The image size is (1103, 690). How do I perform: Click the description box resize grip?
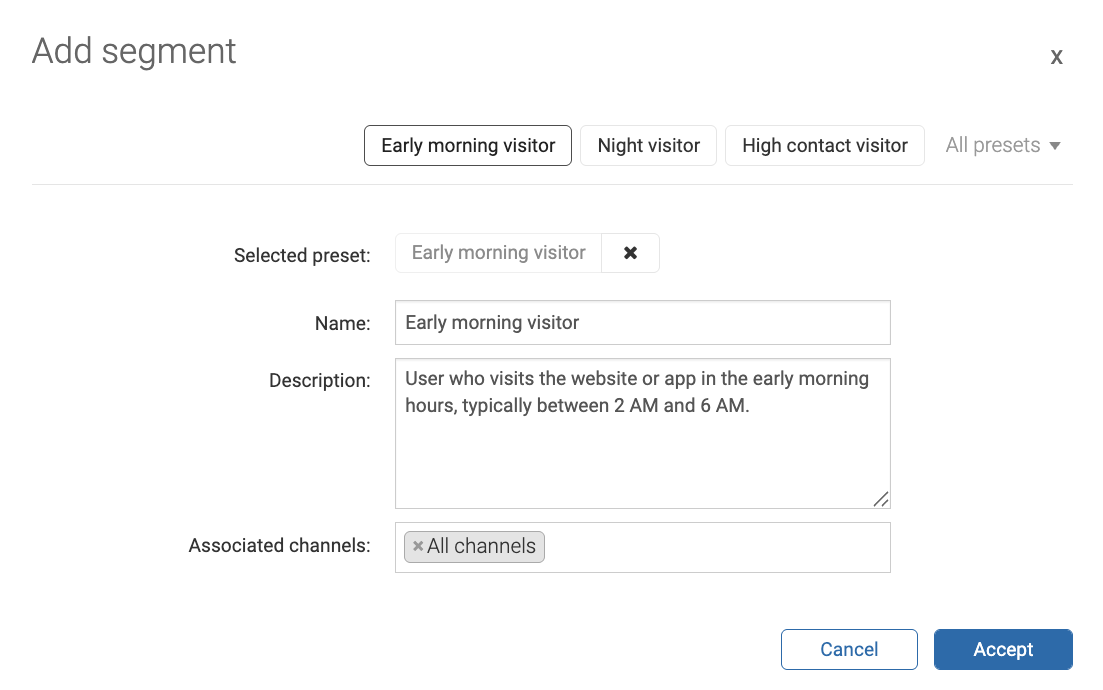(x=881, y=499)
